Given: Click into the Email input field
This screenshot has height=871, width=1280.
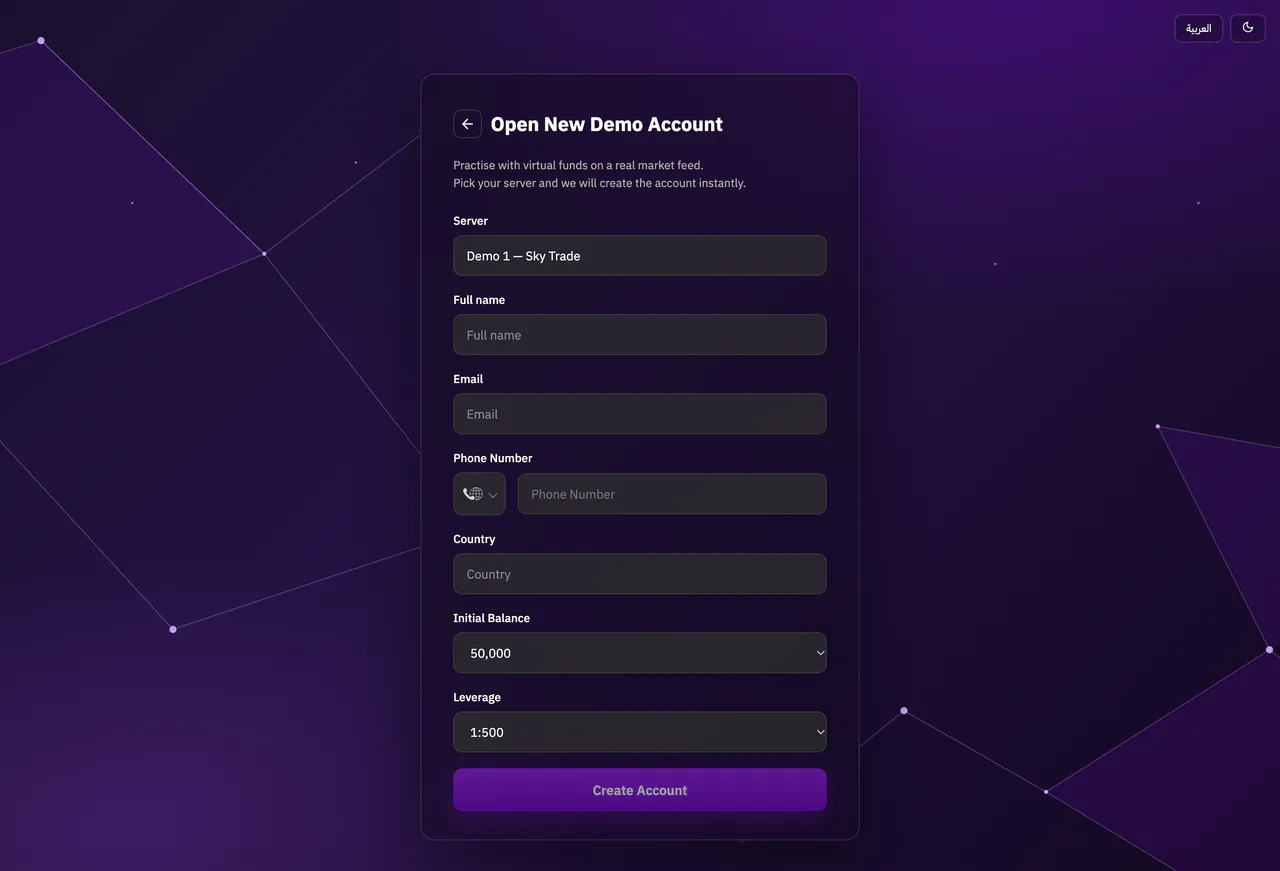Looking at the screenshot, I should (640, 414).
